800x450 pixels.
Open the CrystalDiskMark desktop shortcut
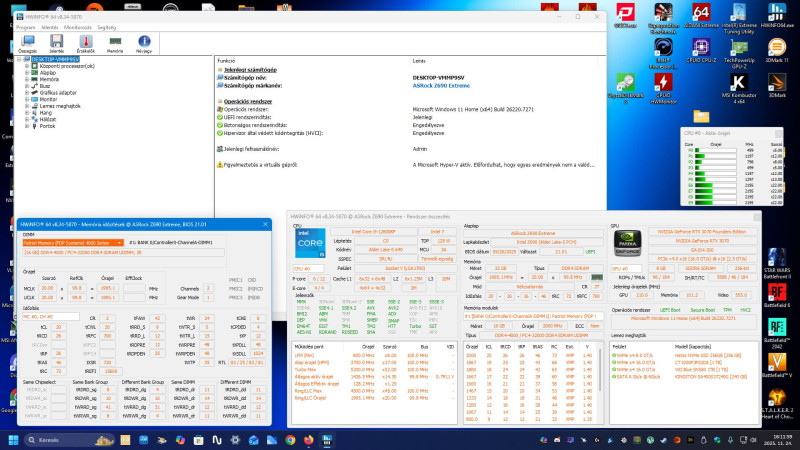(x=626, y=89)
